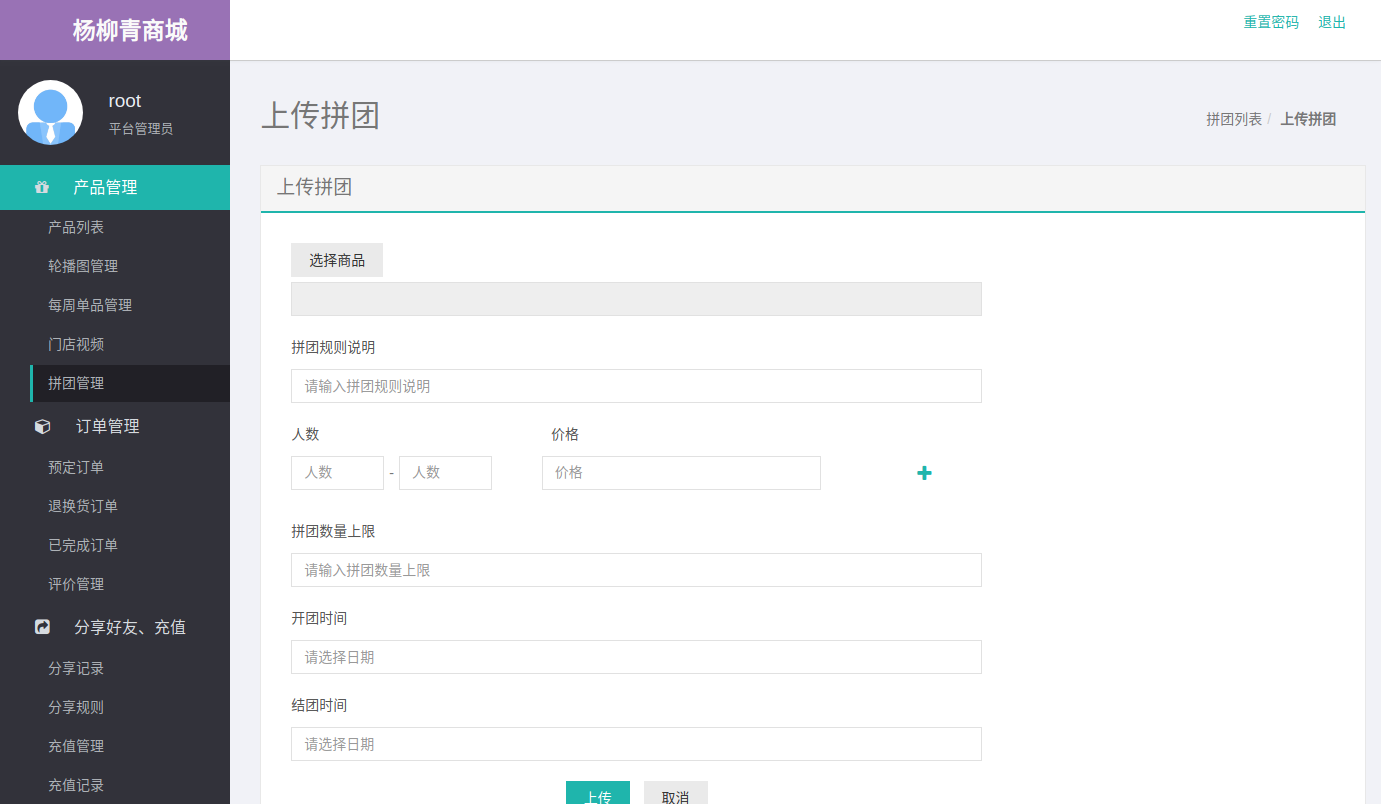Open the 结团时间 date picker field

click(x=636, y=744)
